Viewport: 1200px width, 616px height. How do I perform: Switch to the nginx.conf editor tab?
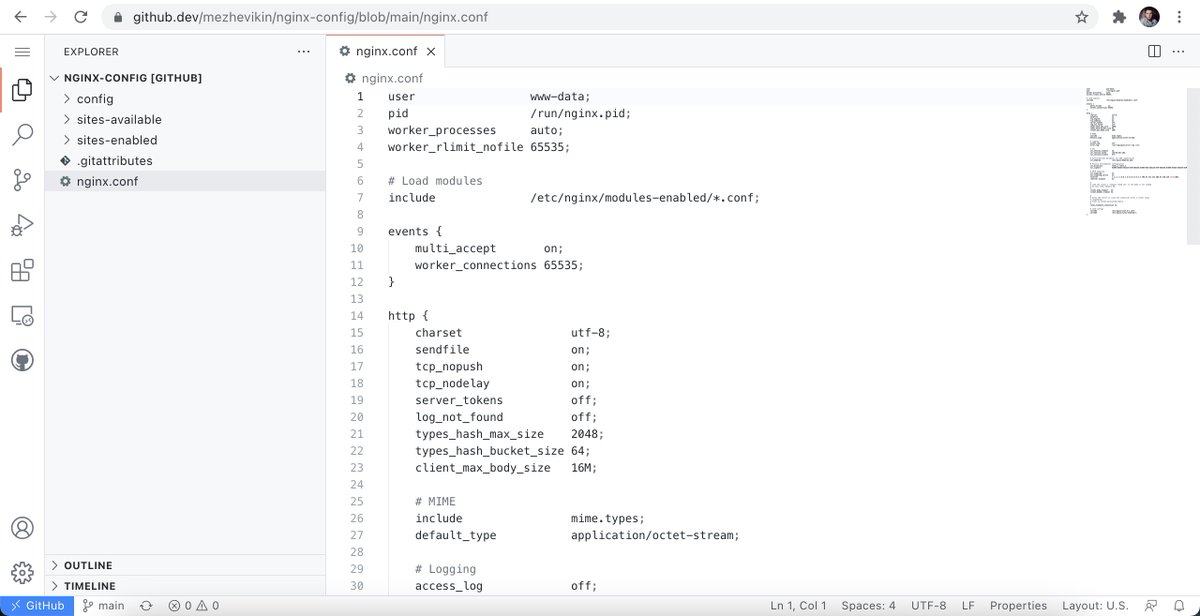point(386,51)
